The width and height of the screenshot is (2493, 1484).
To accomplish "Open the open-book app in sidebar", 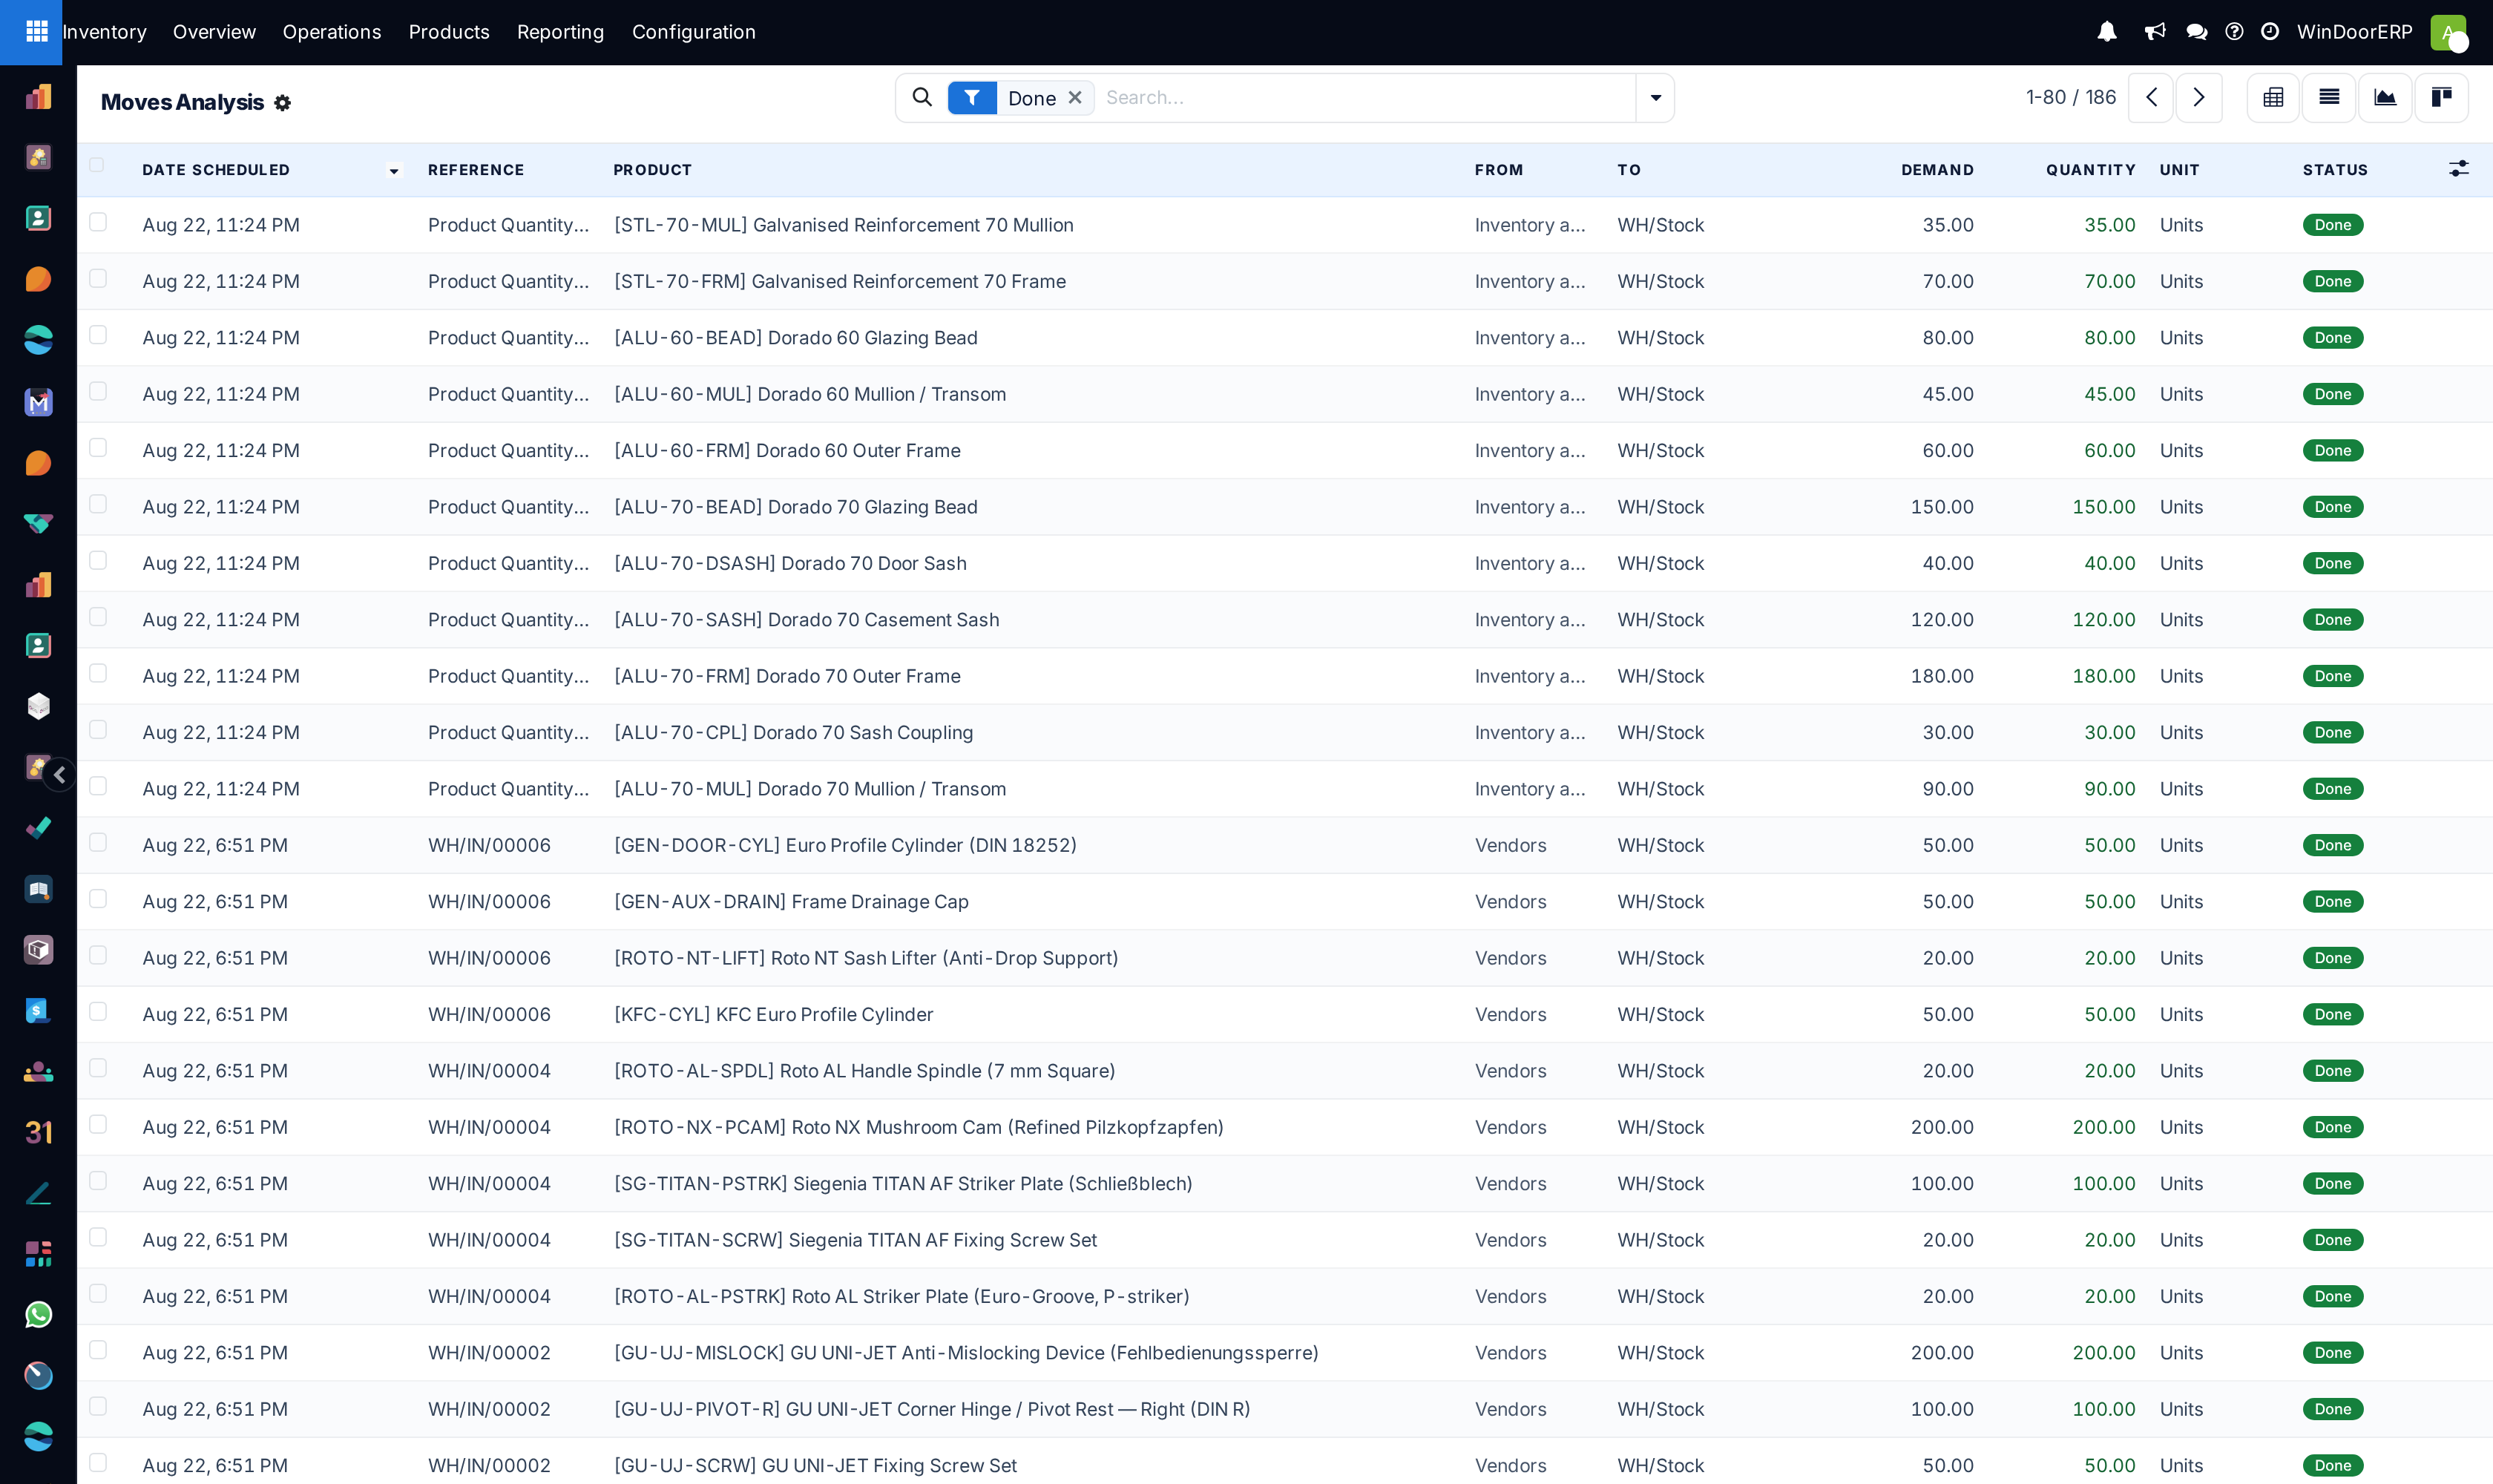I will coord(38,889).
